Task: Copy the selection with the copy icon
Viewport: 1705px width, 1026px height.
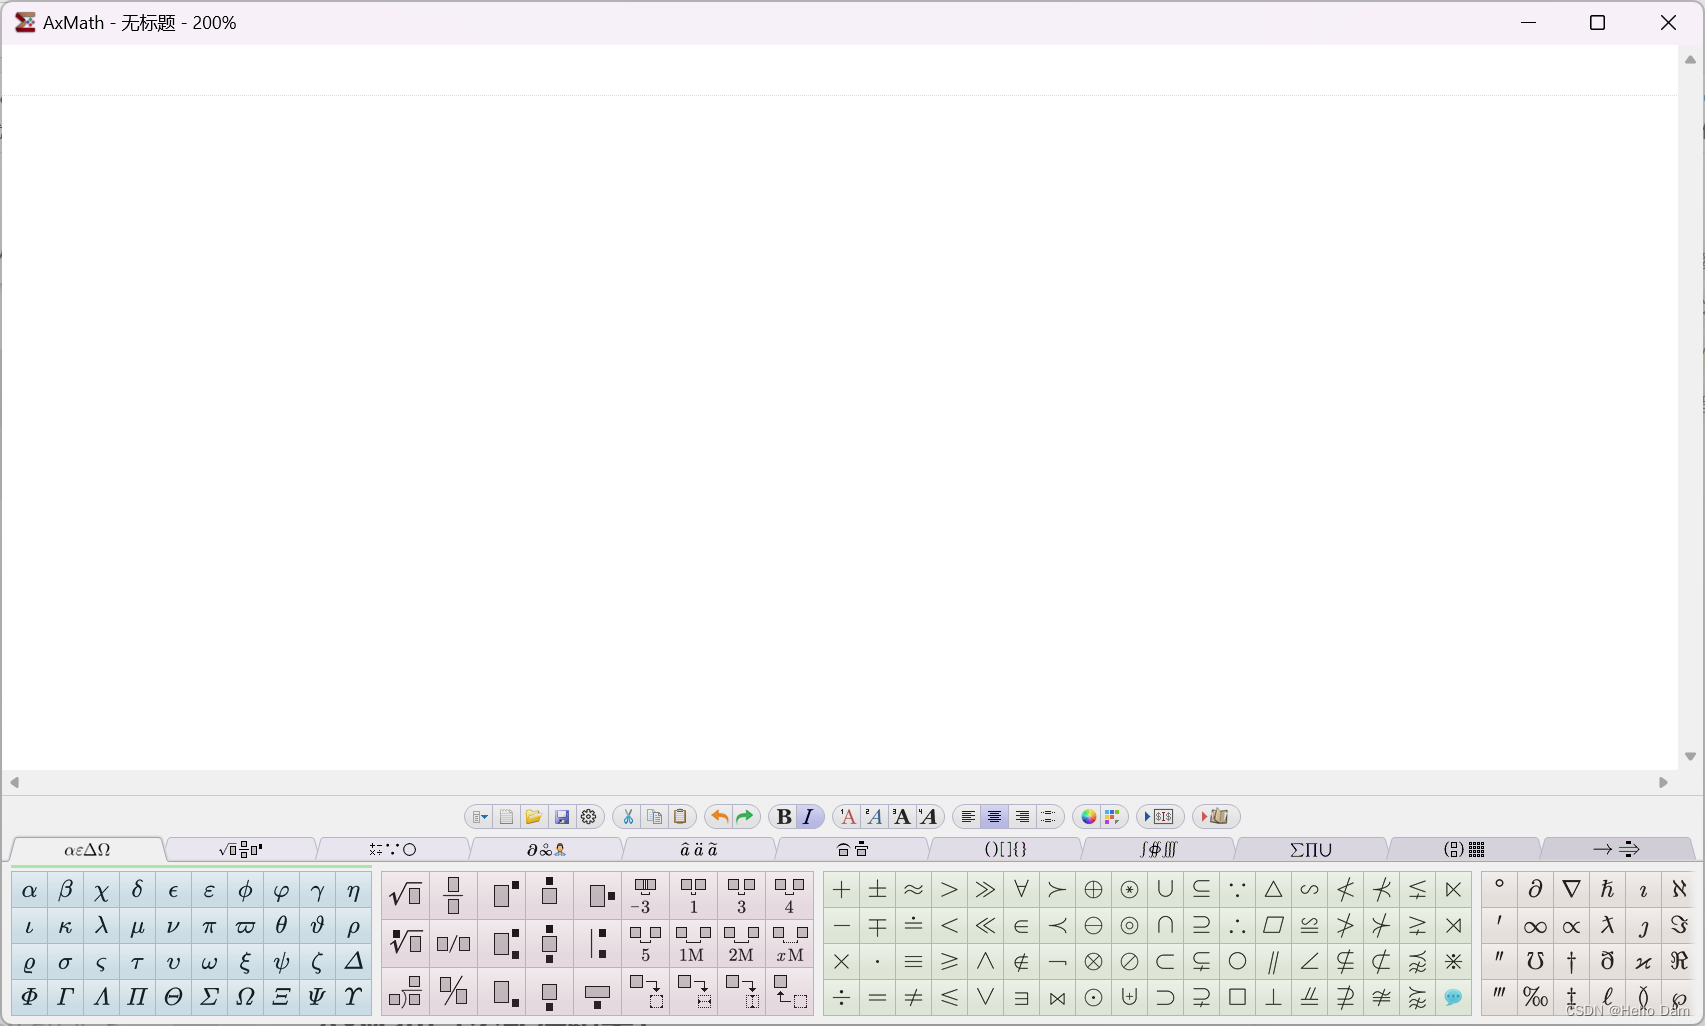Action: point(654,817)
